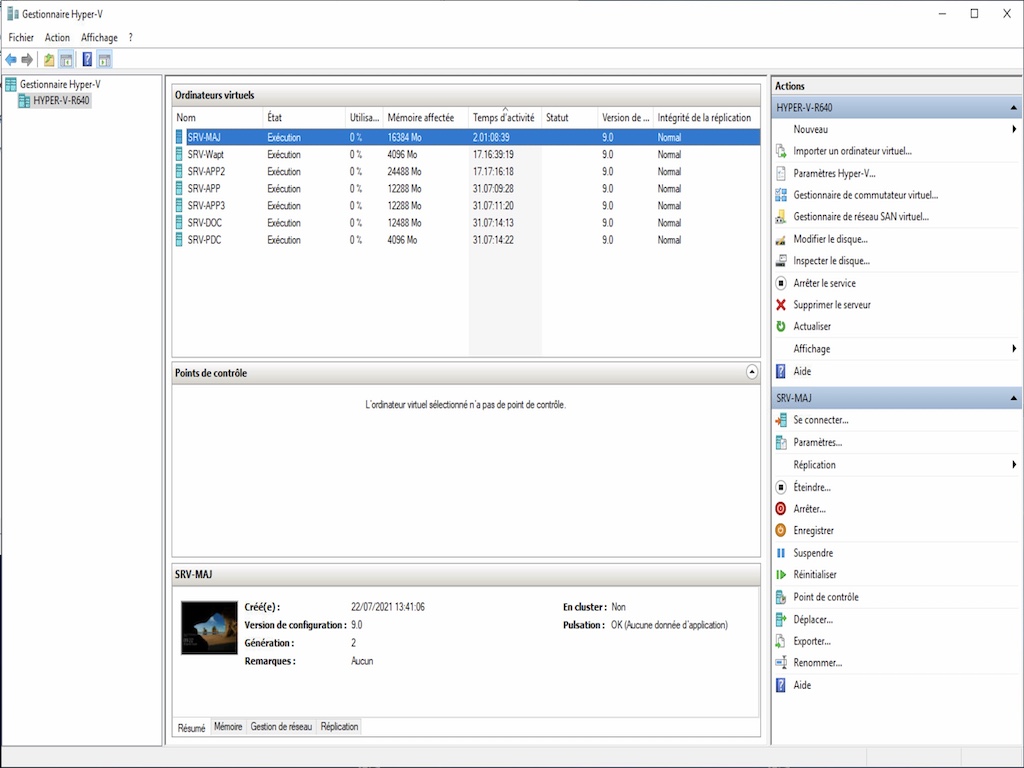
Task: Open the Action menu
Action: (57, 37)
